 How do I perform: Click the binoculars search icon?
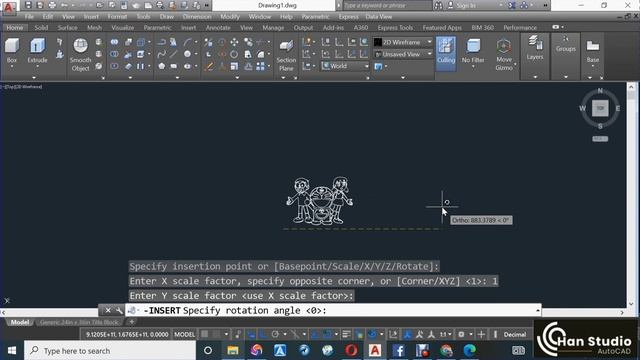pyautogui.click(x=438, y=5)
